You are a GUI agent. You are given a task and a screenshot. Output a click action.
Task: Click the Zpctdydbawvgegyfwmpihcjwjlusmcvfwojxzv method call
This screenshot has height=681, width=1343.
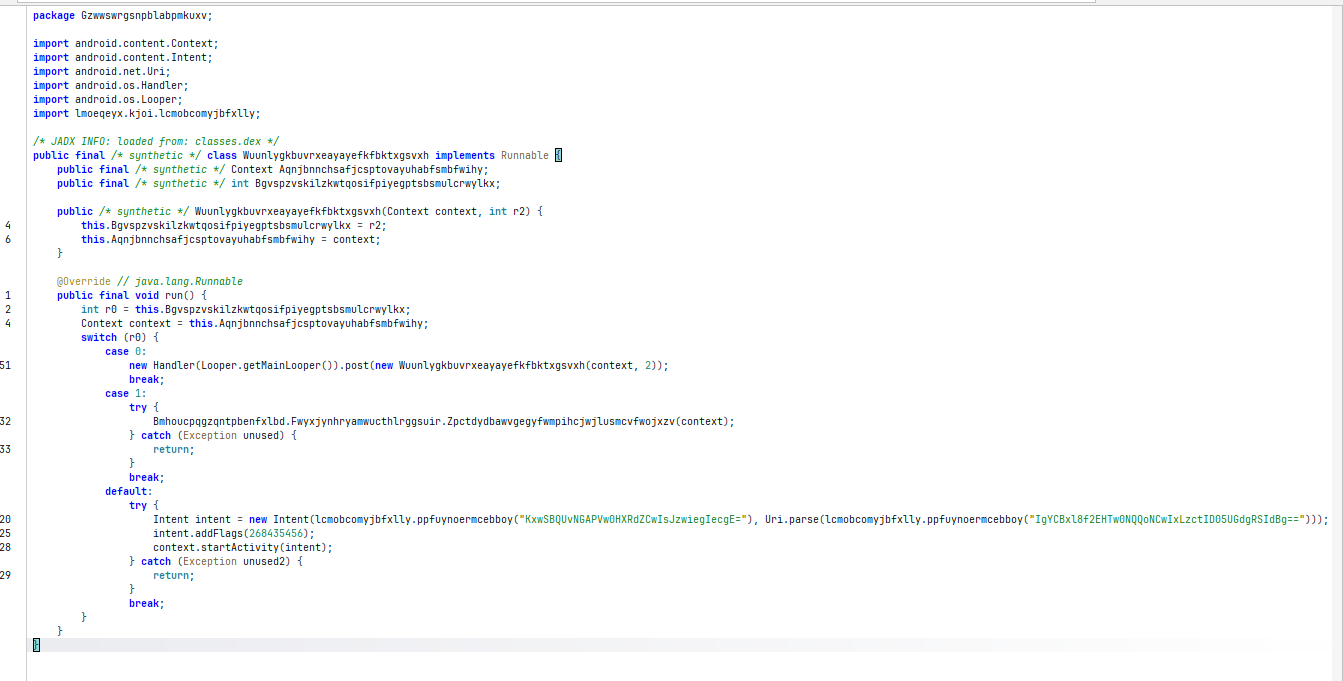[590, 421]
